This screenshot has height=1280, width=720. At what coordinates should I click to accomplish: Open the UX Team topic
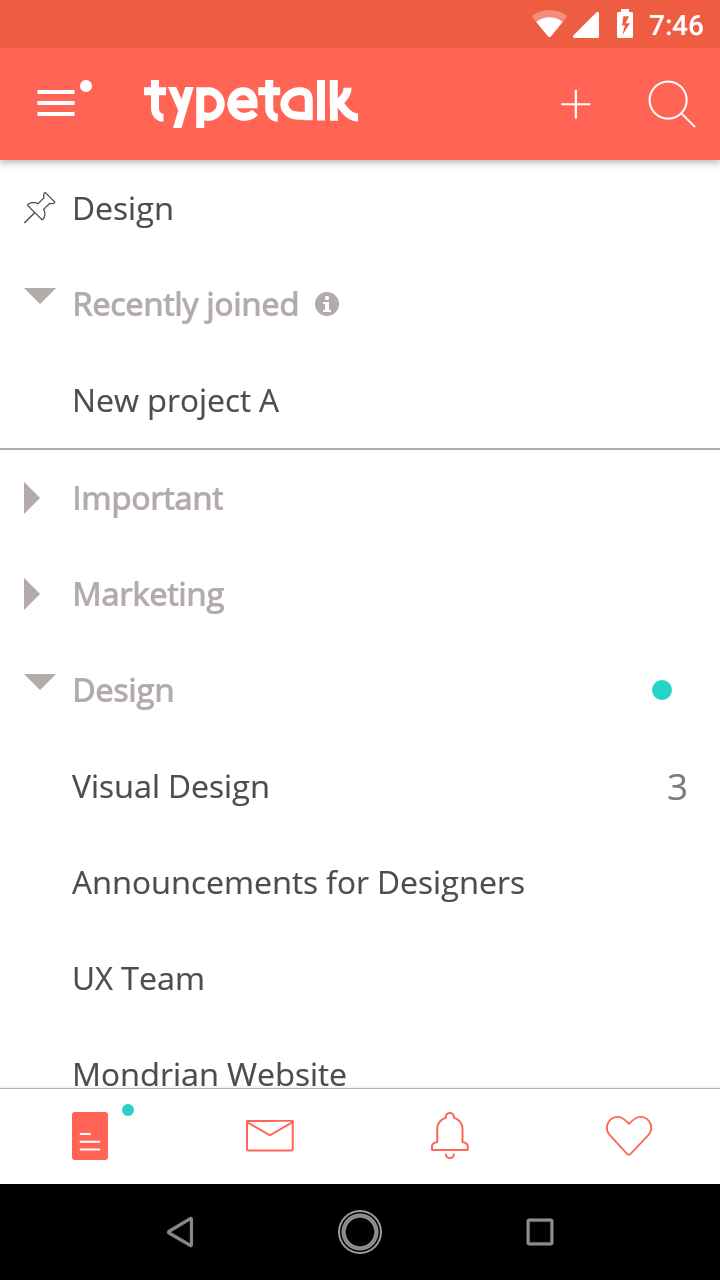click(360, 979)
